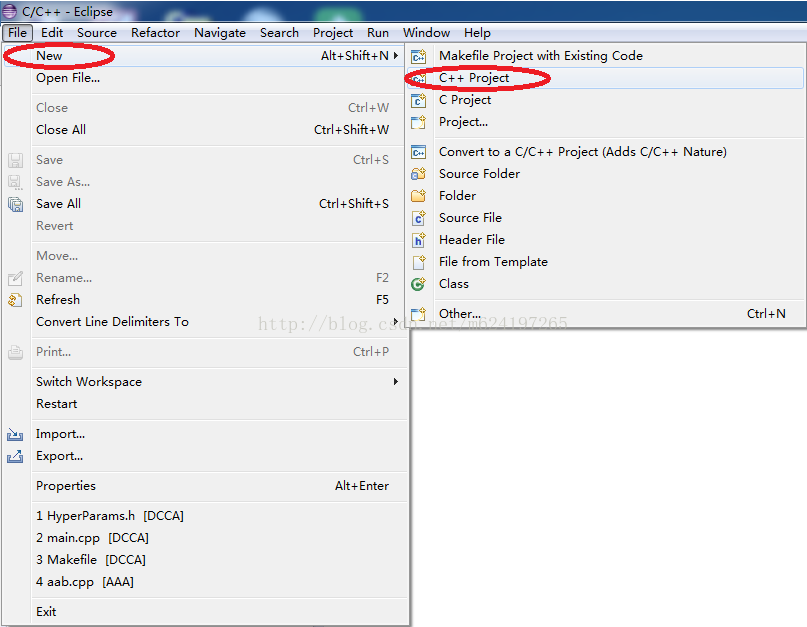The width and height of the screenshot is (807, 627).
Task: Click the Import icon
Action: 15,435
